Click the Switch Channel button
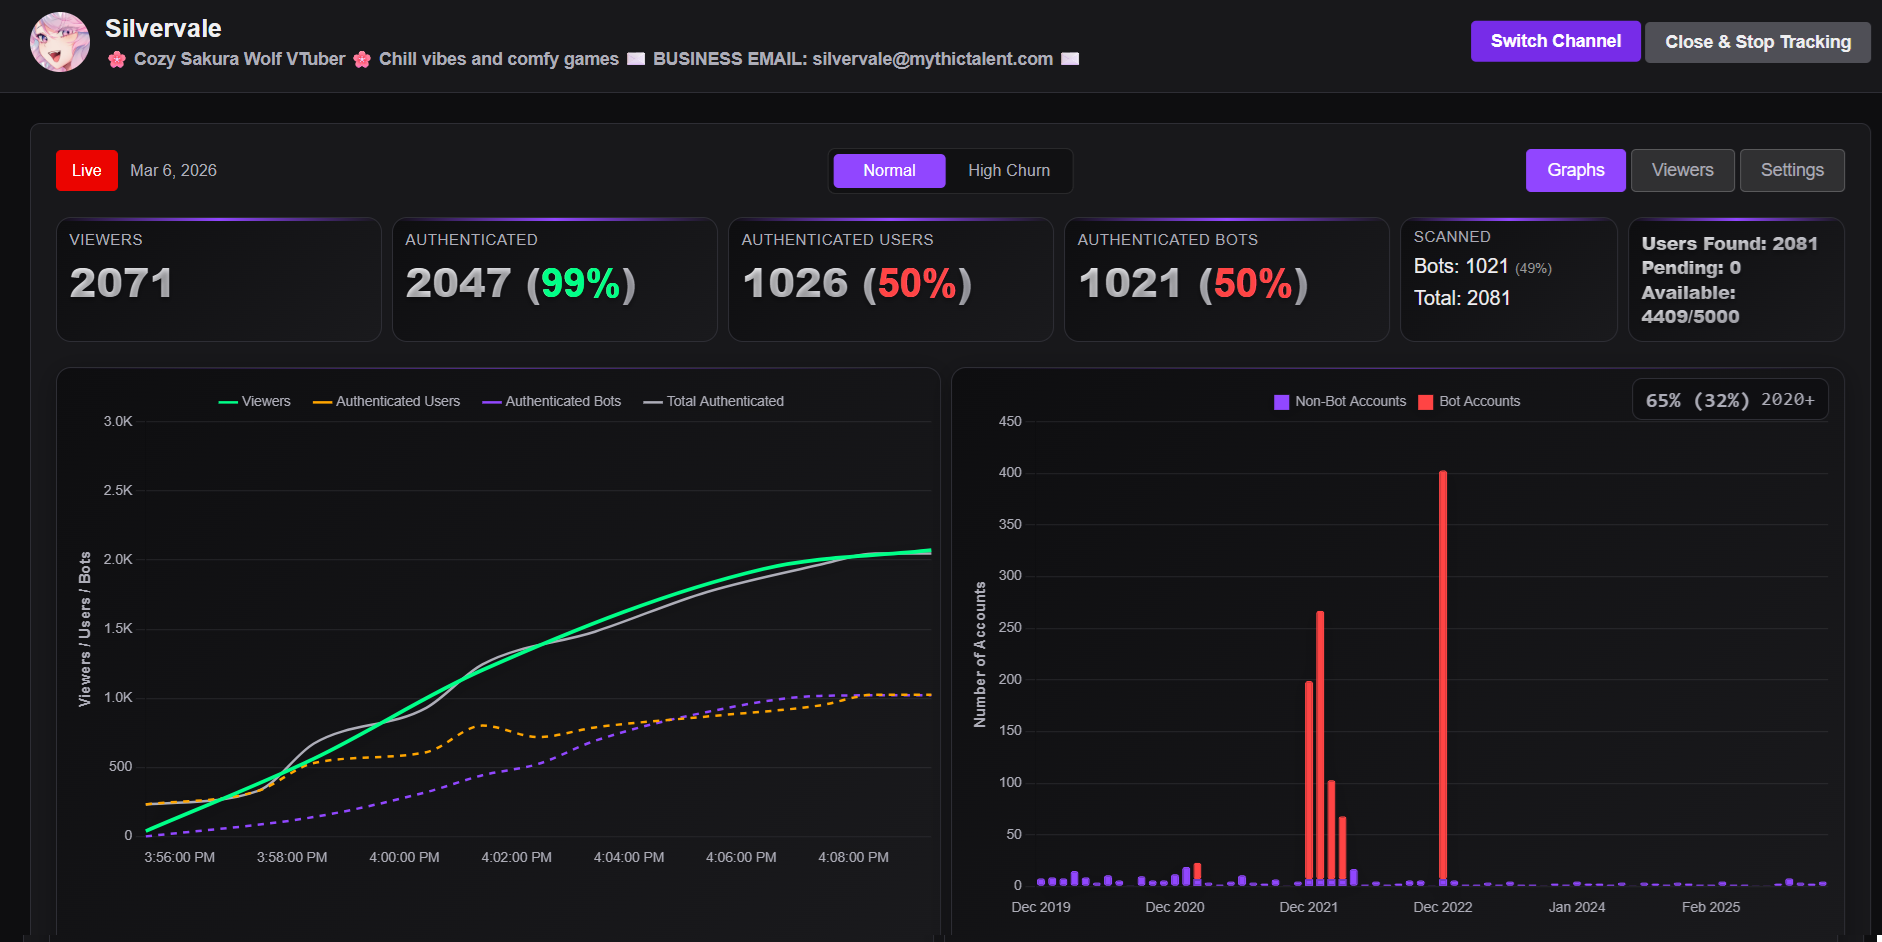Viewport: 1882px width, 942px height. pos(1555,41)
